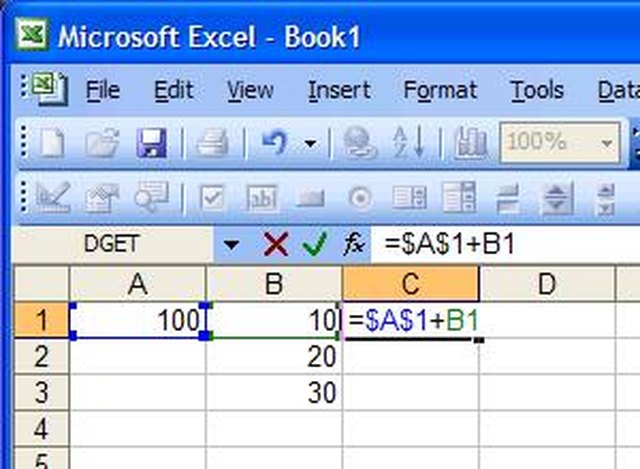Click the Open folder toolbar icon
Screen dimensions: 640x469
coord(102,142)
